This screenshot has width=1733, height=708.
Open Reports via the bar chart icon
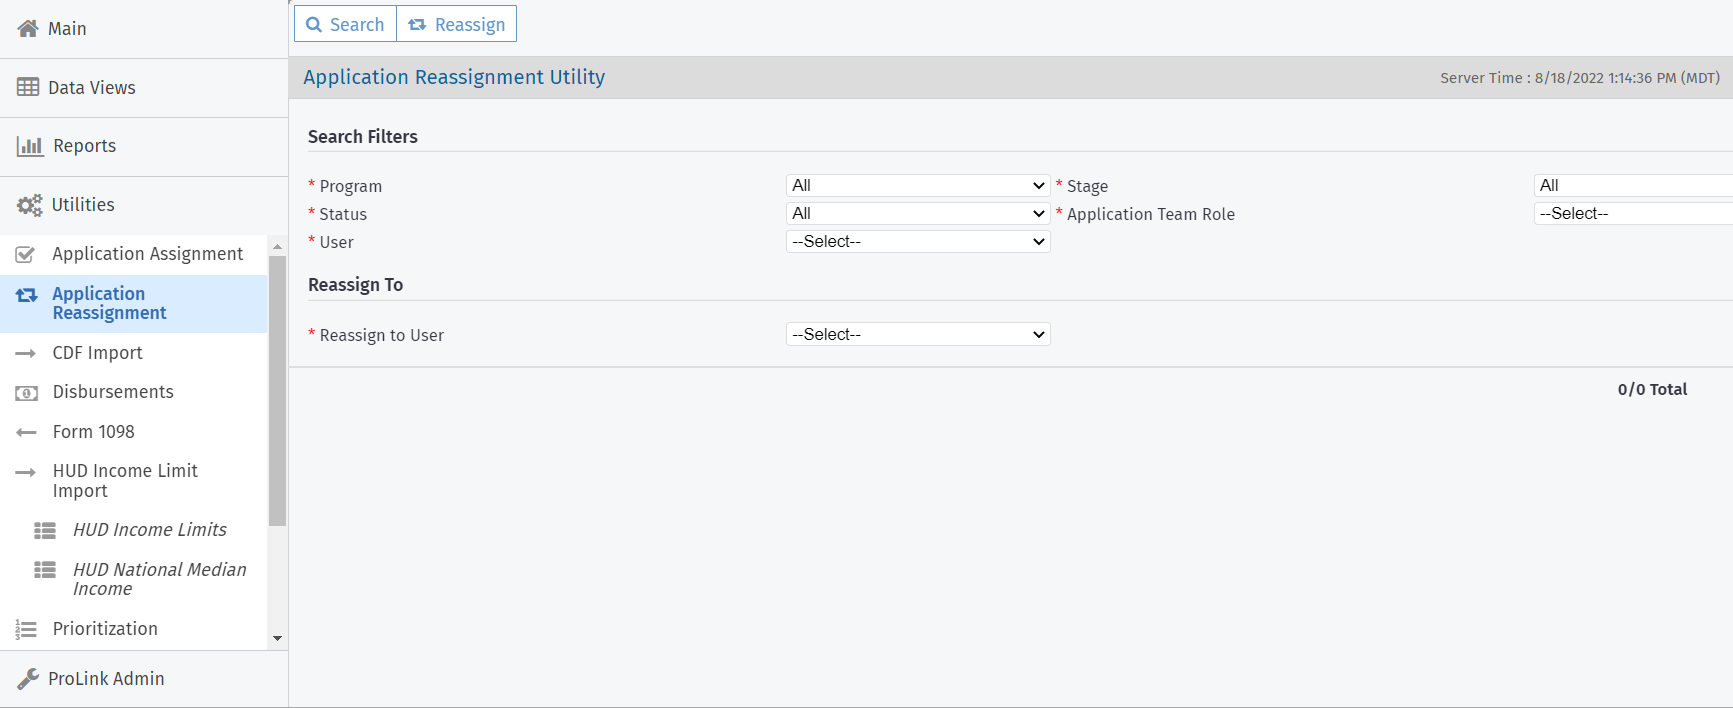[30, 145]
